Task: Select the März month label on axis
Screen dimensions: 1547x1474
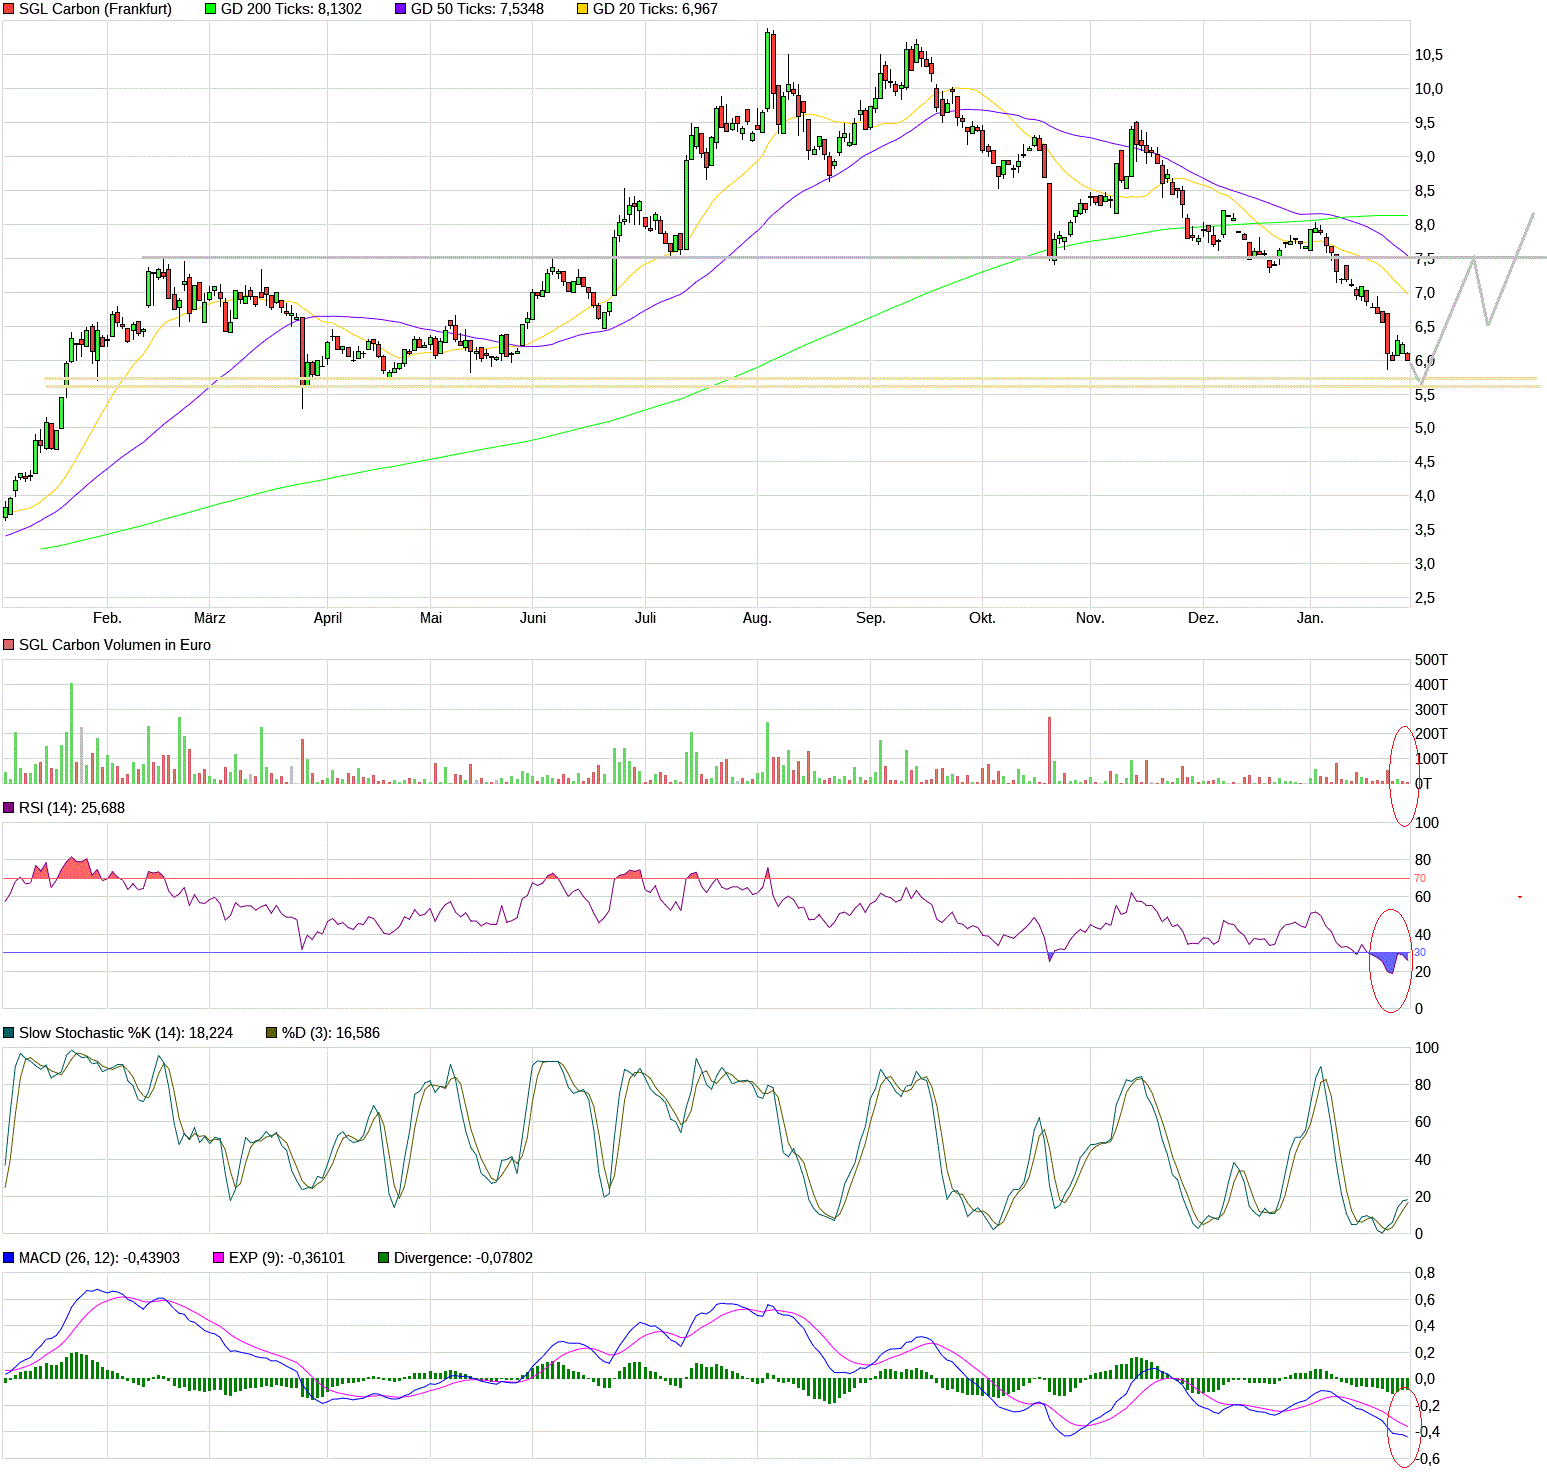Action: click(209, 618)
